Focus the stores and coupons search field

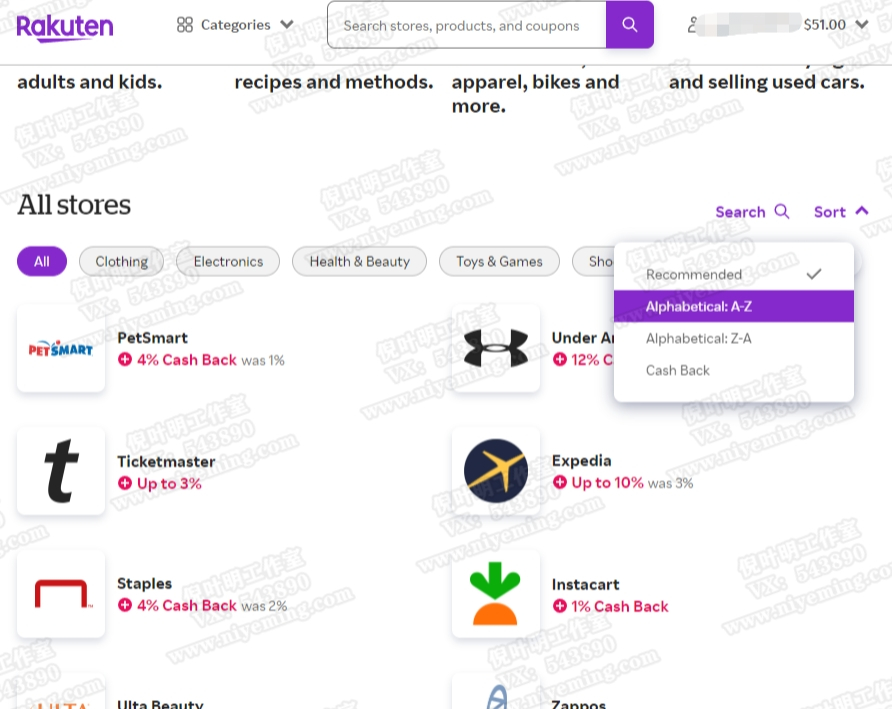pos(465,25)
